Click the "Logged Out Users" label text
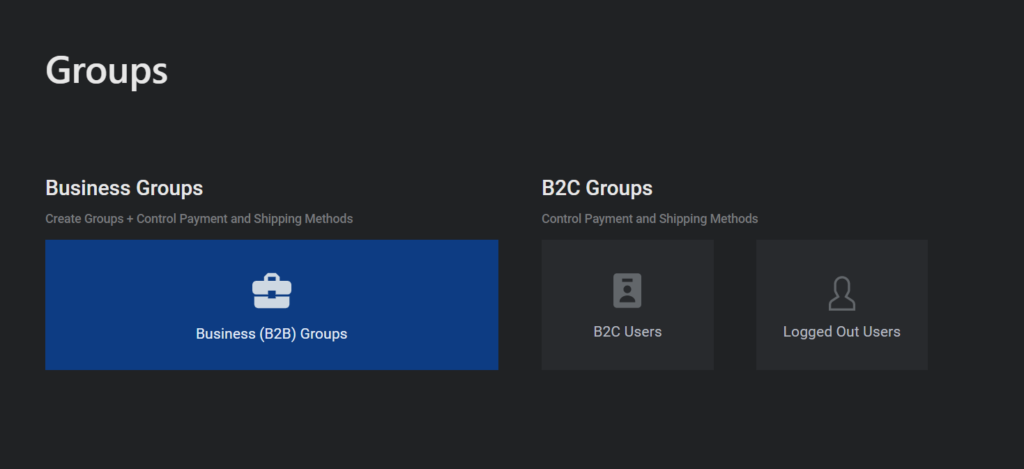Screen dimensions: 1024x469 [x=842, y=332]
